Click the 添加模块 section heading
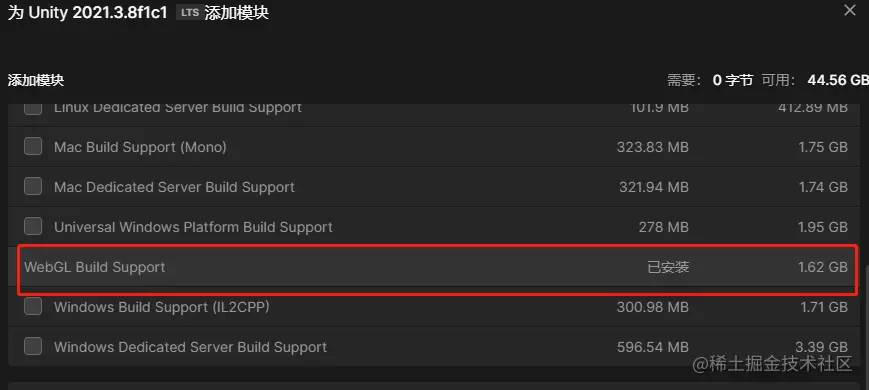This screenshot has width=869, height=390. coord(36,80)
